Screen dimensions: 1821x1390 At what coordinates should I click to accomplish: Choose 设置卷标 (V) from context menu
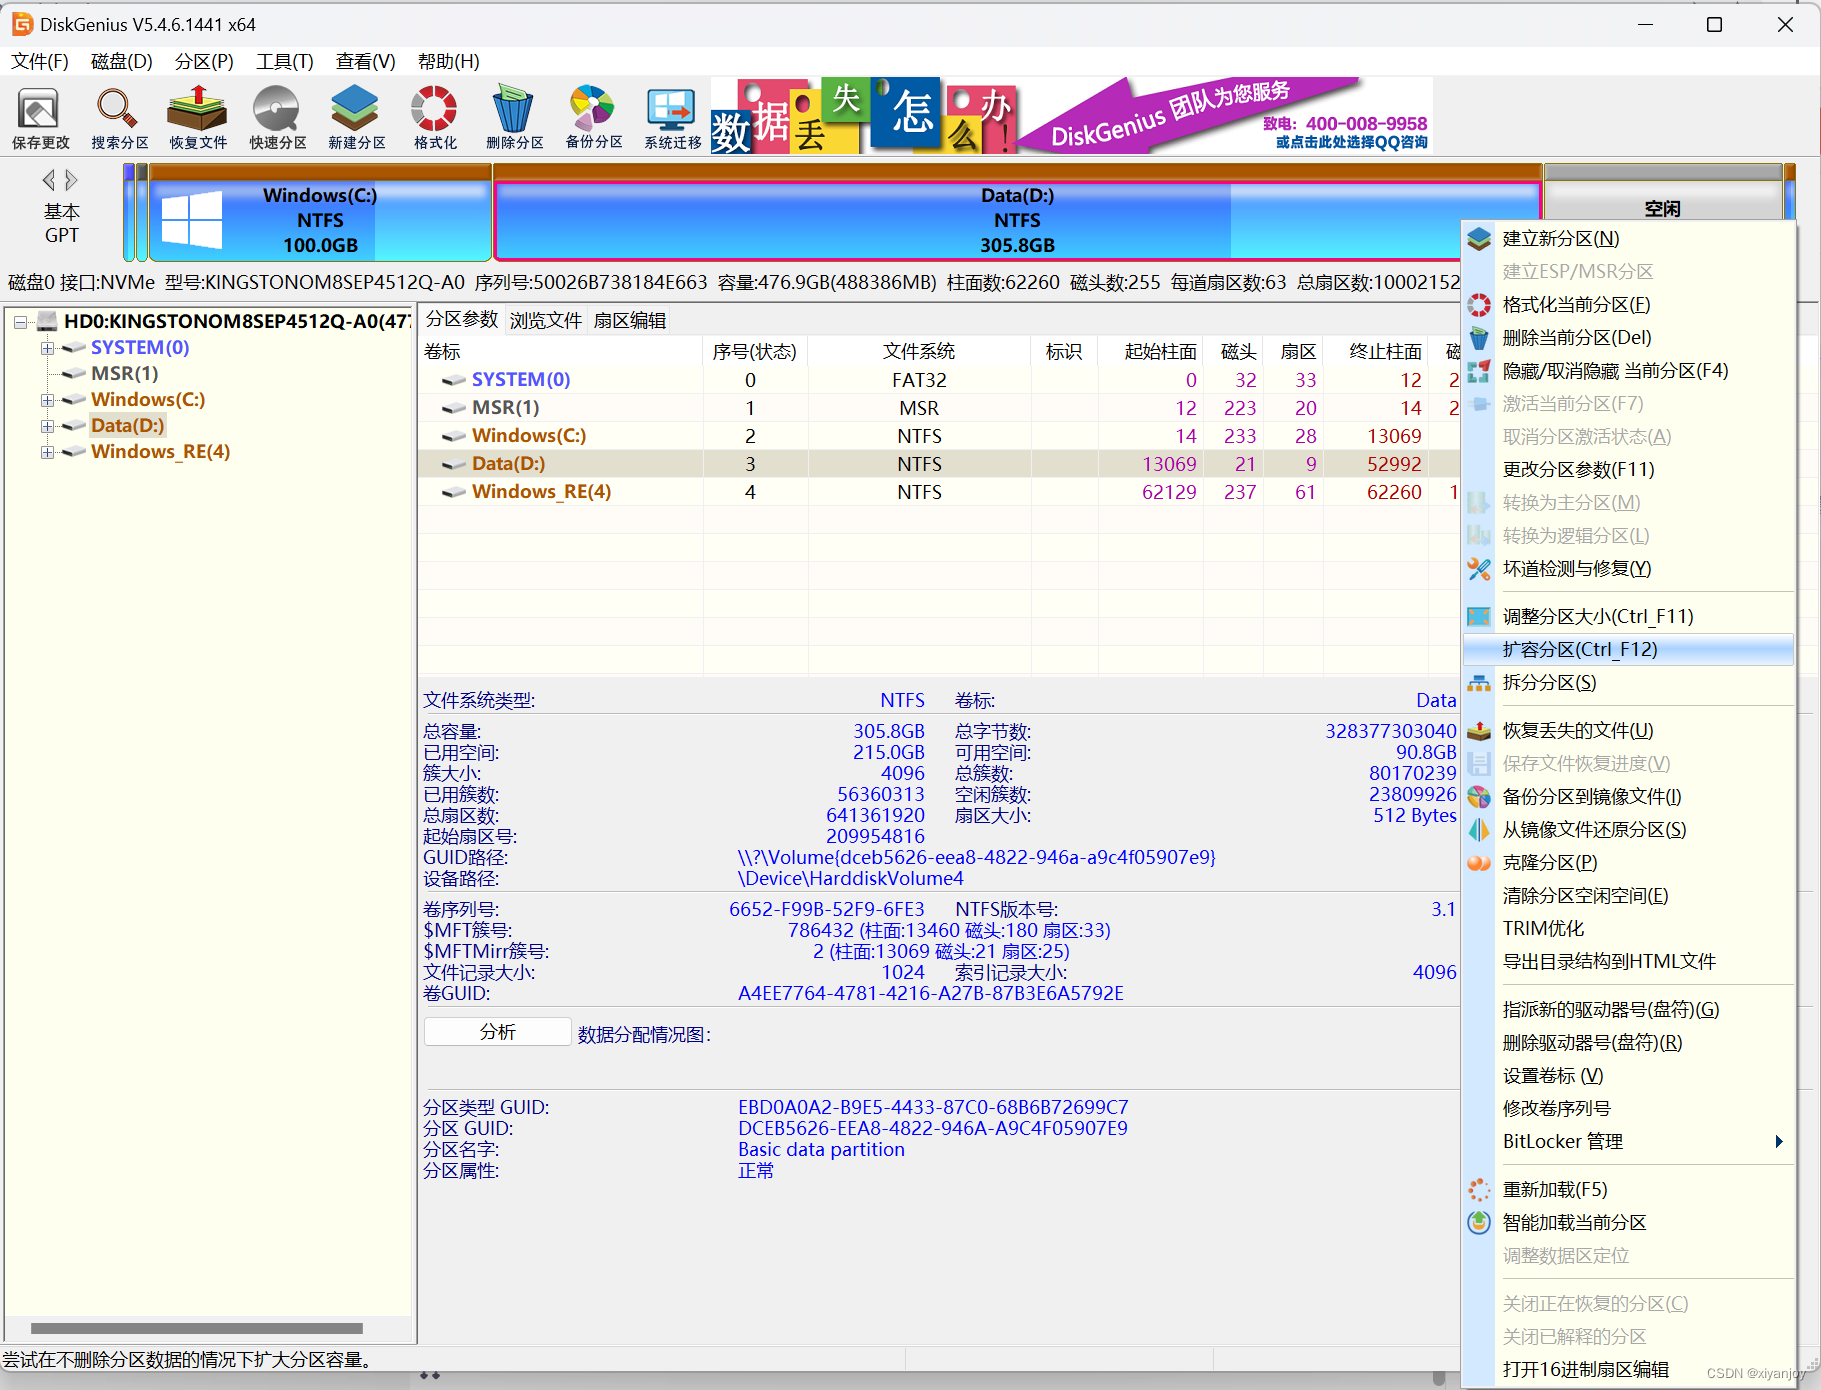(x=1628, y=1075)
